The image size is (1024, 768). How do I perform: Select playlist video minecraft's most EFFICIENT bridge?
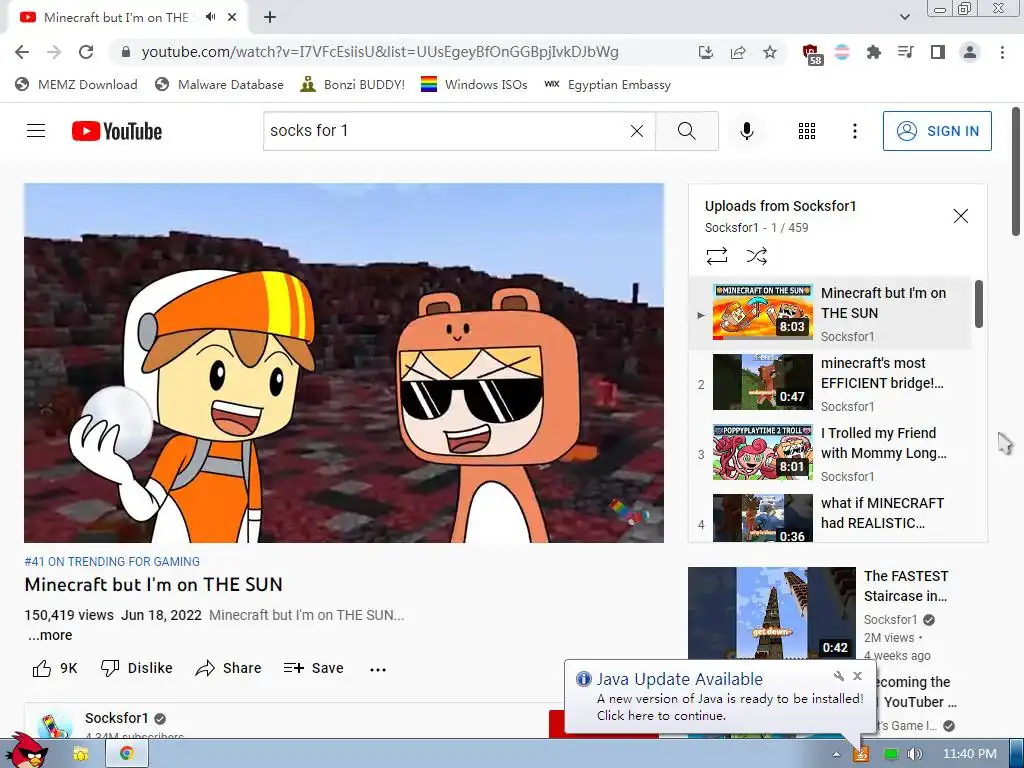point(829,384)
